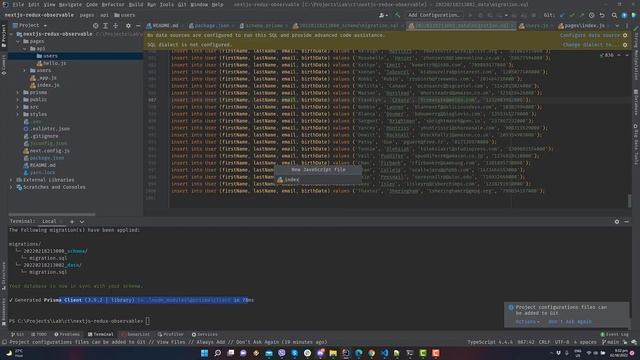
Task: Open the Project view dropdown
Action: (29, 25)
